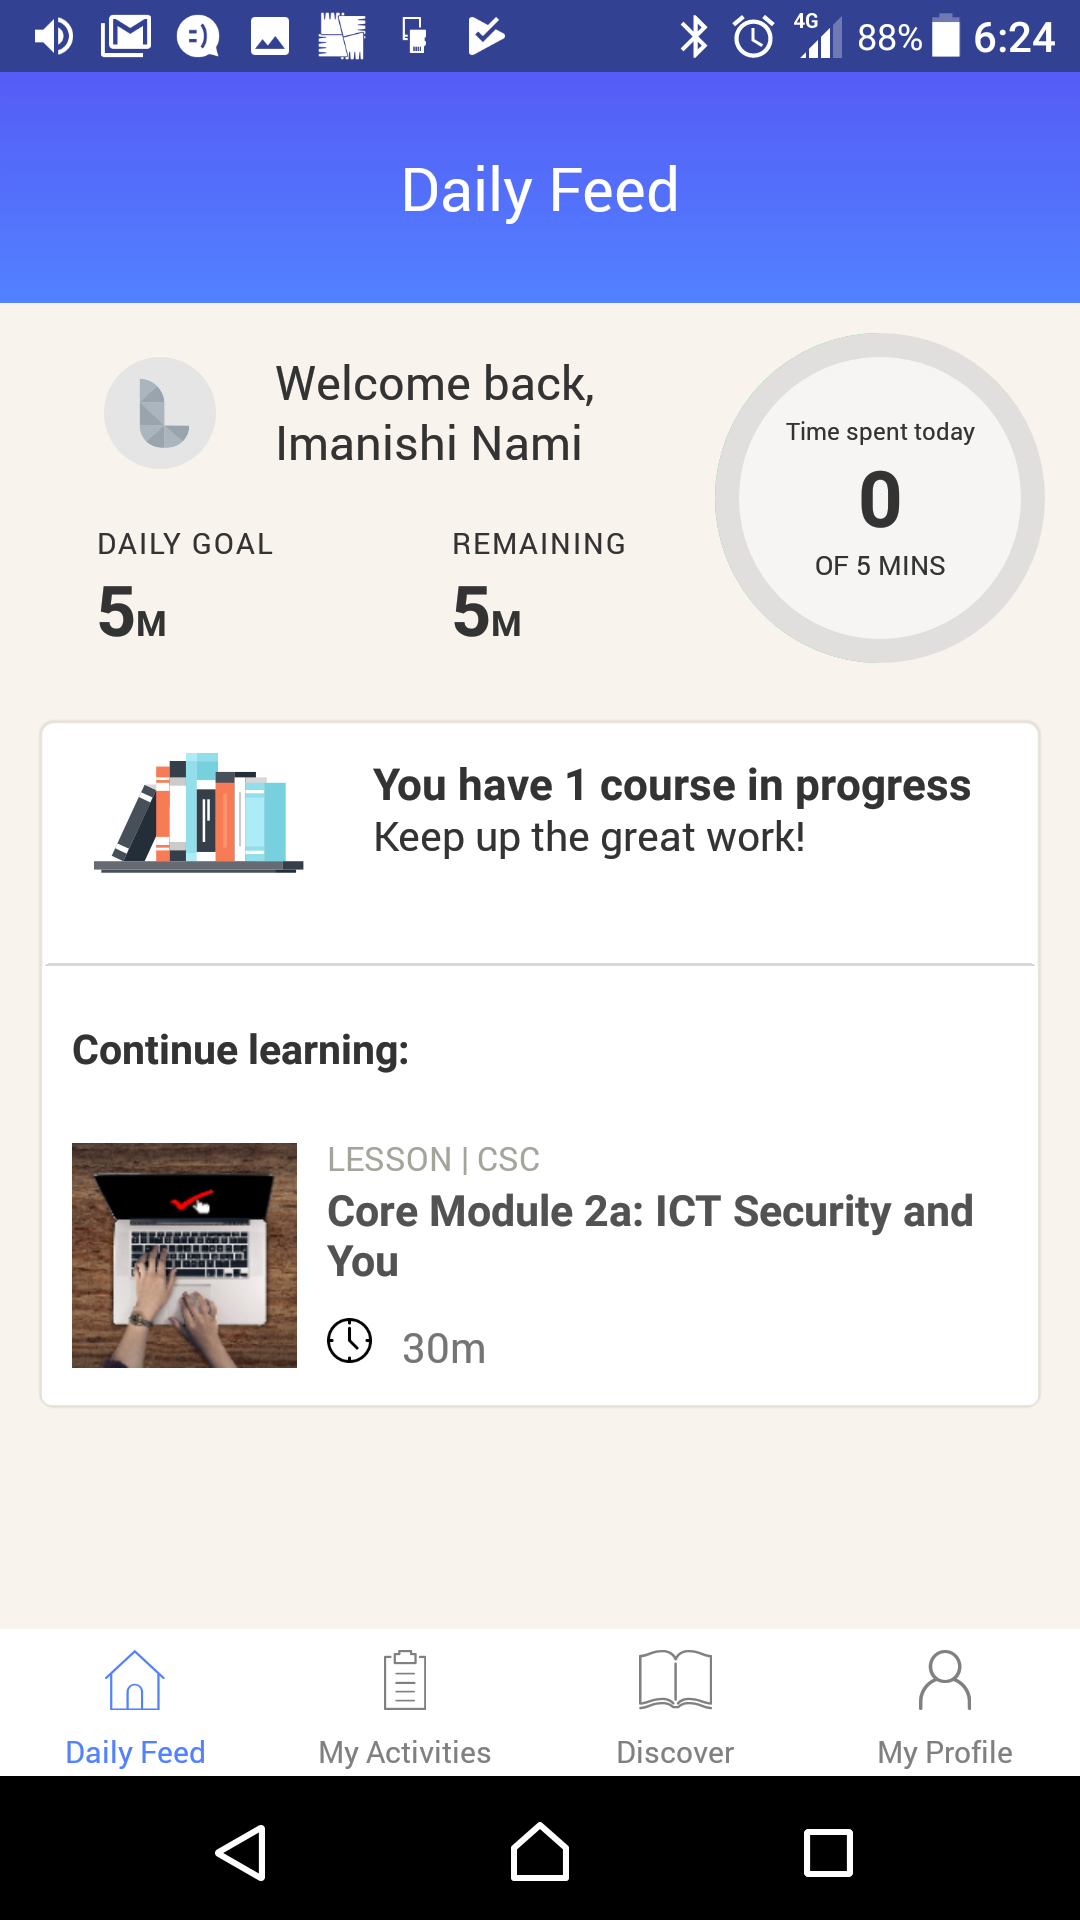Tap the bookshelf illustration
Screen dimensions: 1080x1920
tap(199, 813)
